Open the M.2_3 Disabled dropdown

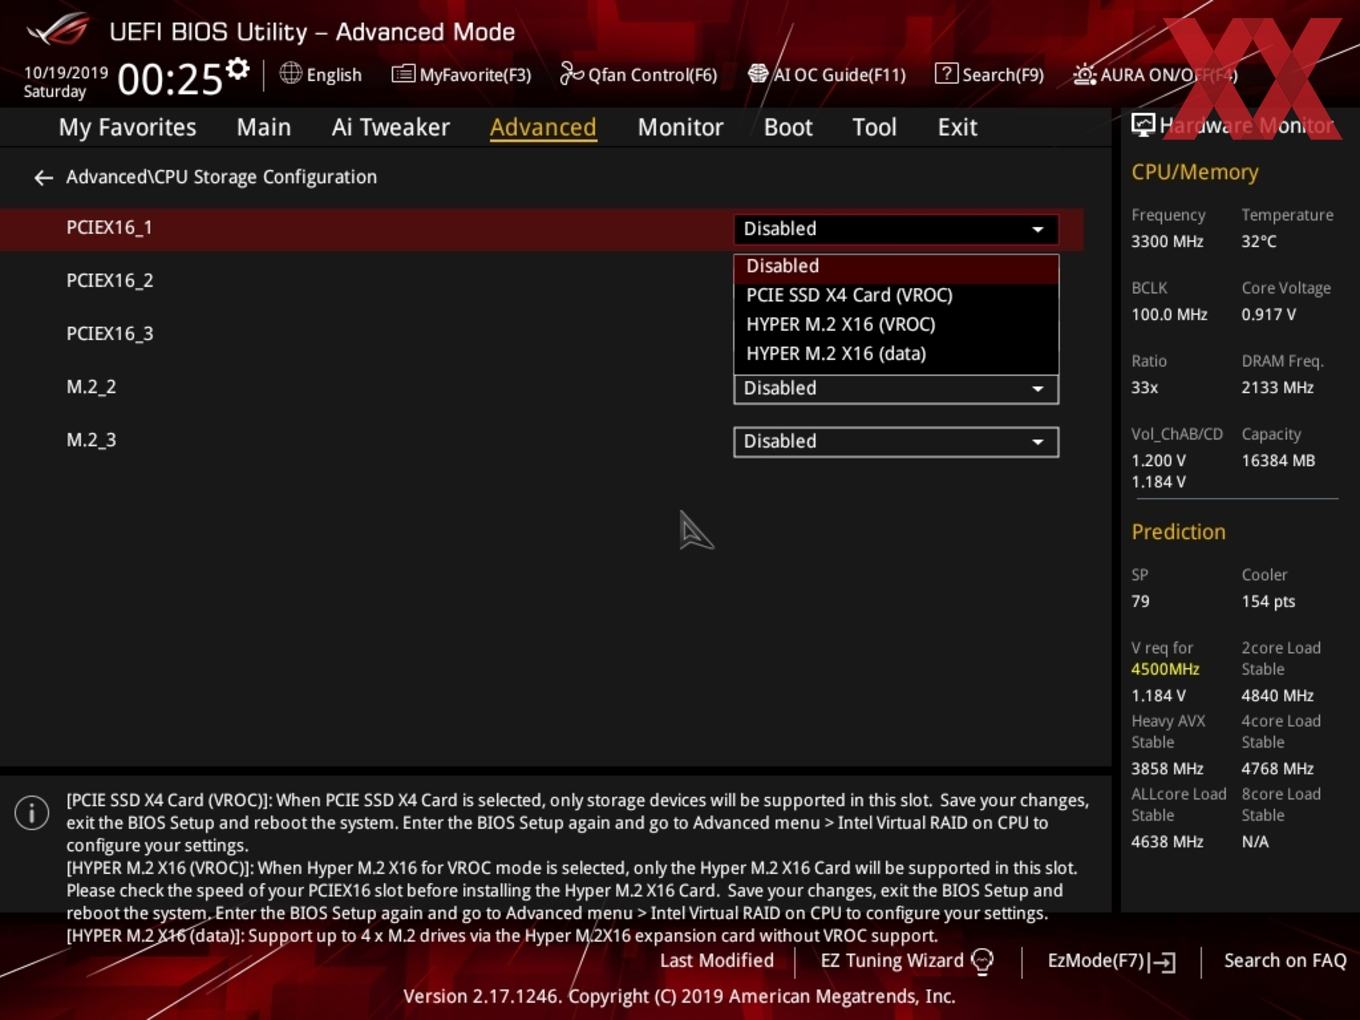(896, 441)
